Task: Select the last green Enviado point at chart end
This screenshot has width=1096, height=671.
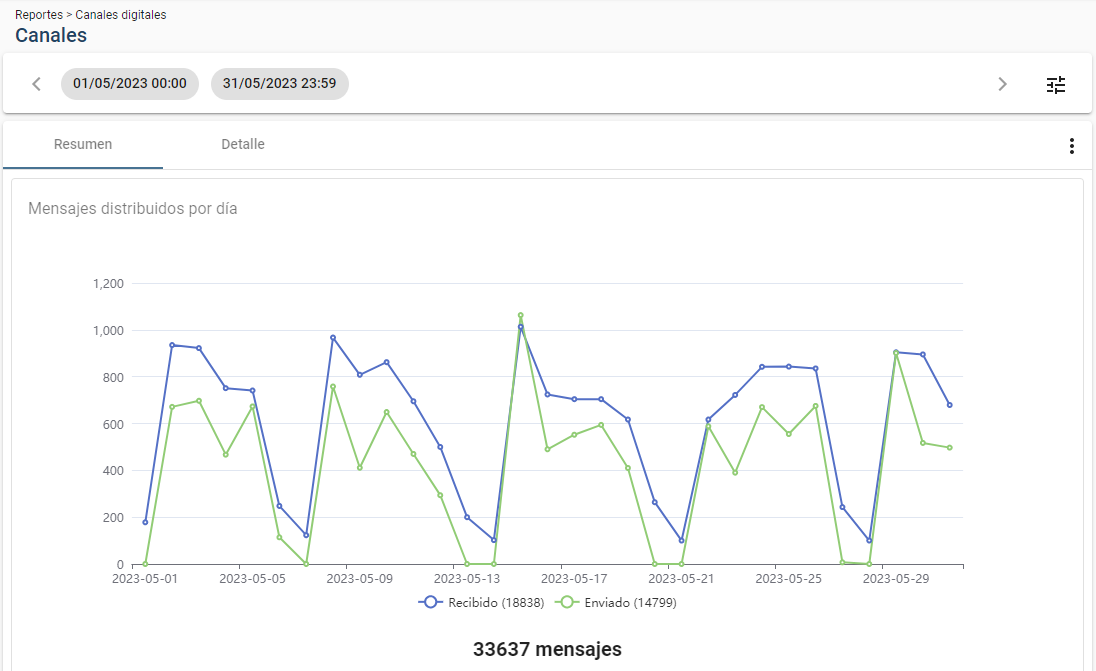Action: (949, 447)
